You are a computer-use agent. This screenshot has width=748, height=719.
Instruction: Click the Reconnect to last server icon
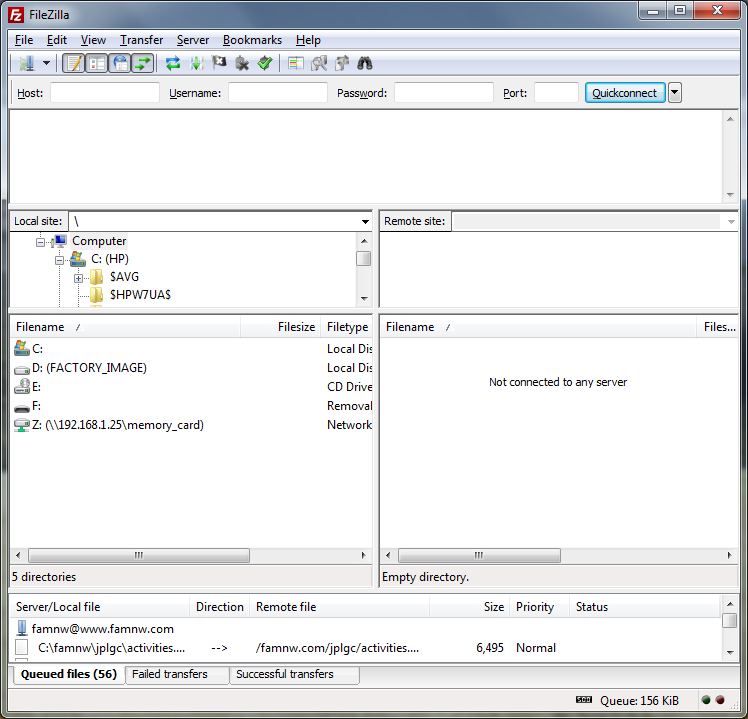point(265,63)
